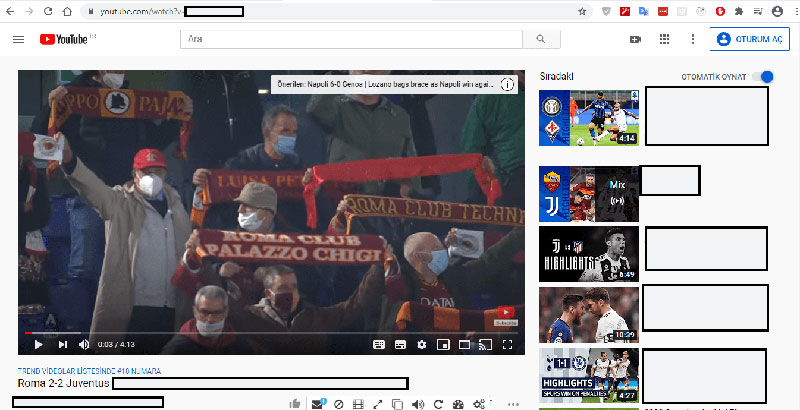The height and width of the screenshot is (410, 800).
Task: Open the Chrome profile avatar
Action: click(777, 11)
